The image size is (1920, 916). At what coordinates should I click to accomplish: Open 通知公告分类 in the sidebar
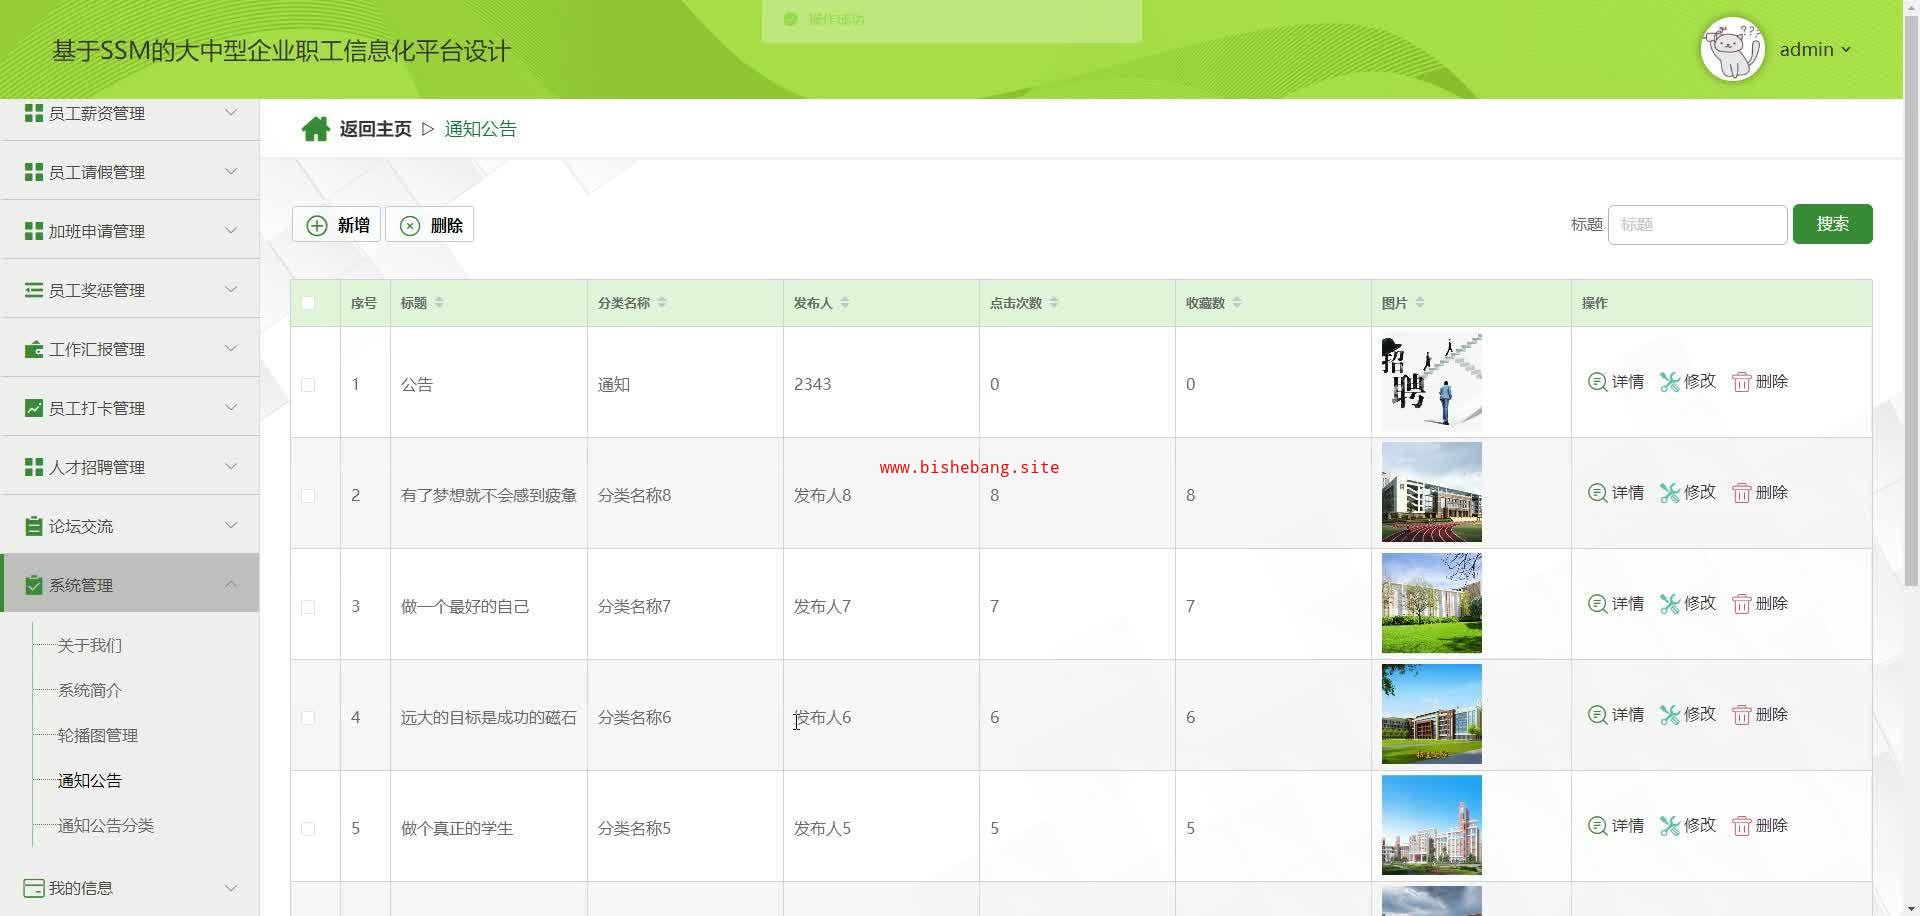[106, 826]
